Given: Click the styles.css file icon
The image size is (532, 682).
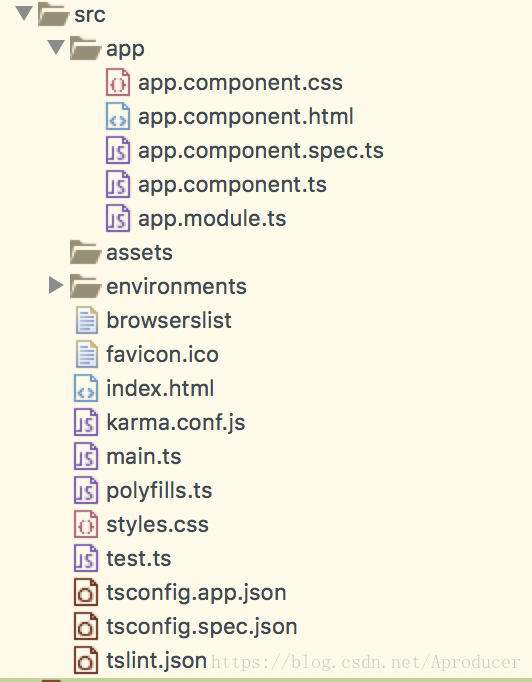Looking at the screenshot, I should 86,524.
